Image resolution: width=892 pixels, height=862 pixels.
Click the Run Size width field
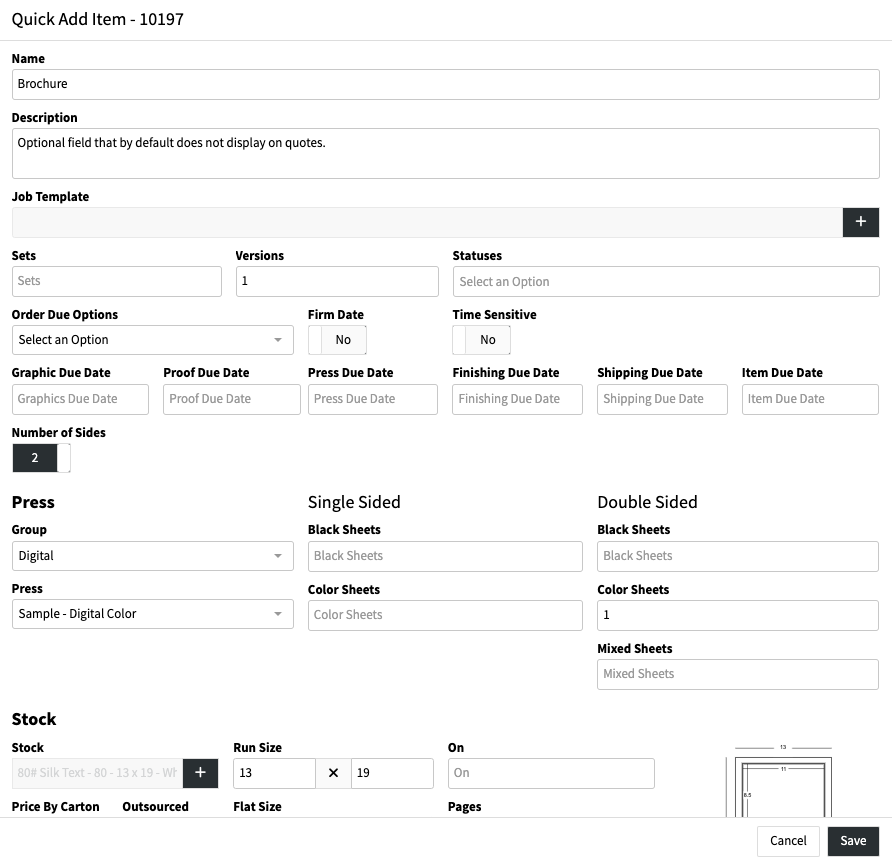pos(274,773)
